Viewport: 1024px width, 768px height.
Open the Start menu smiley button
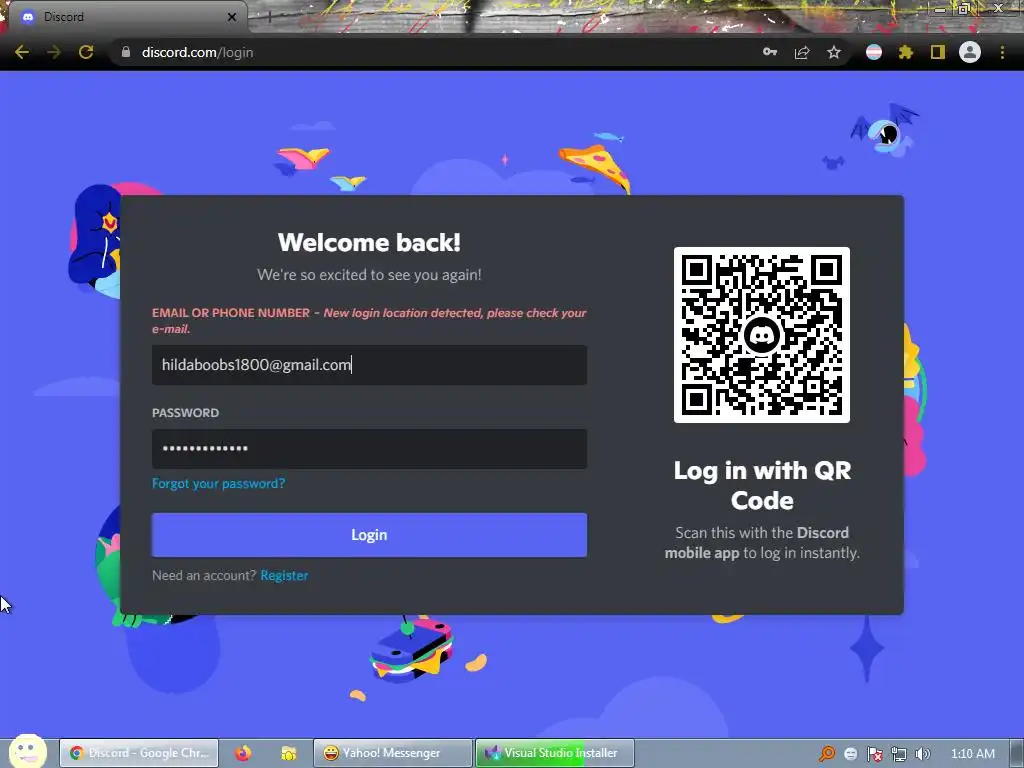tap(27, 751)
